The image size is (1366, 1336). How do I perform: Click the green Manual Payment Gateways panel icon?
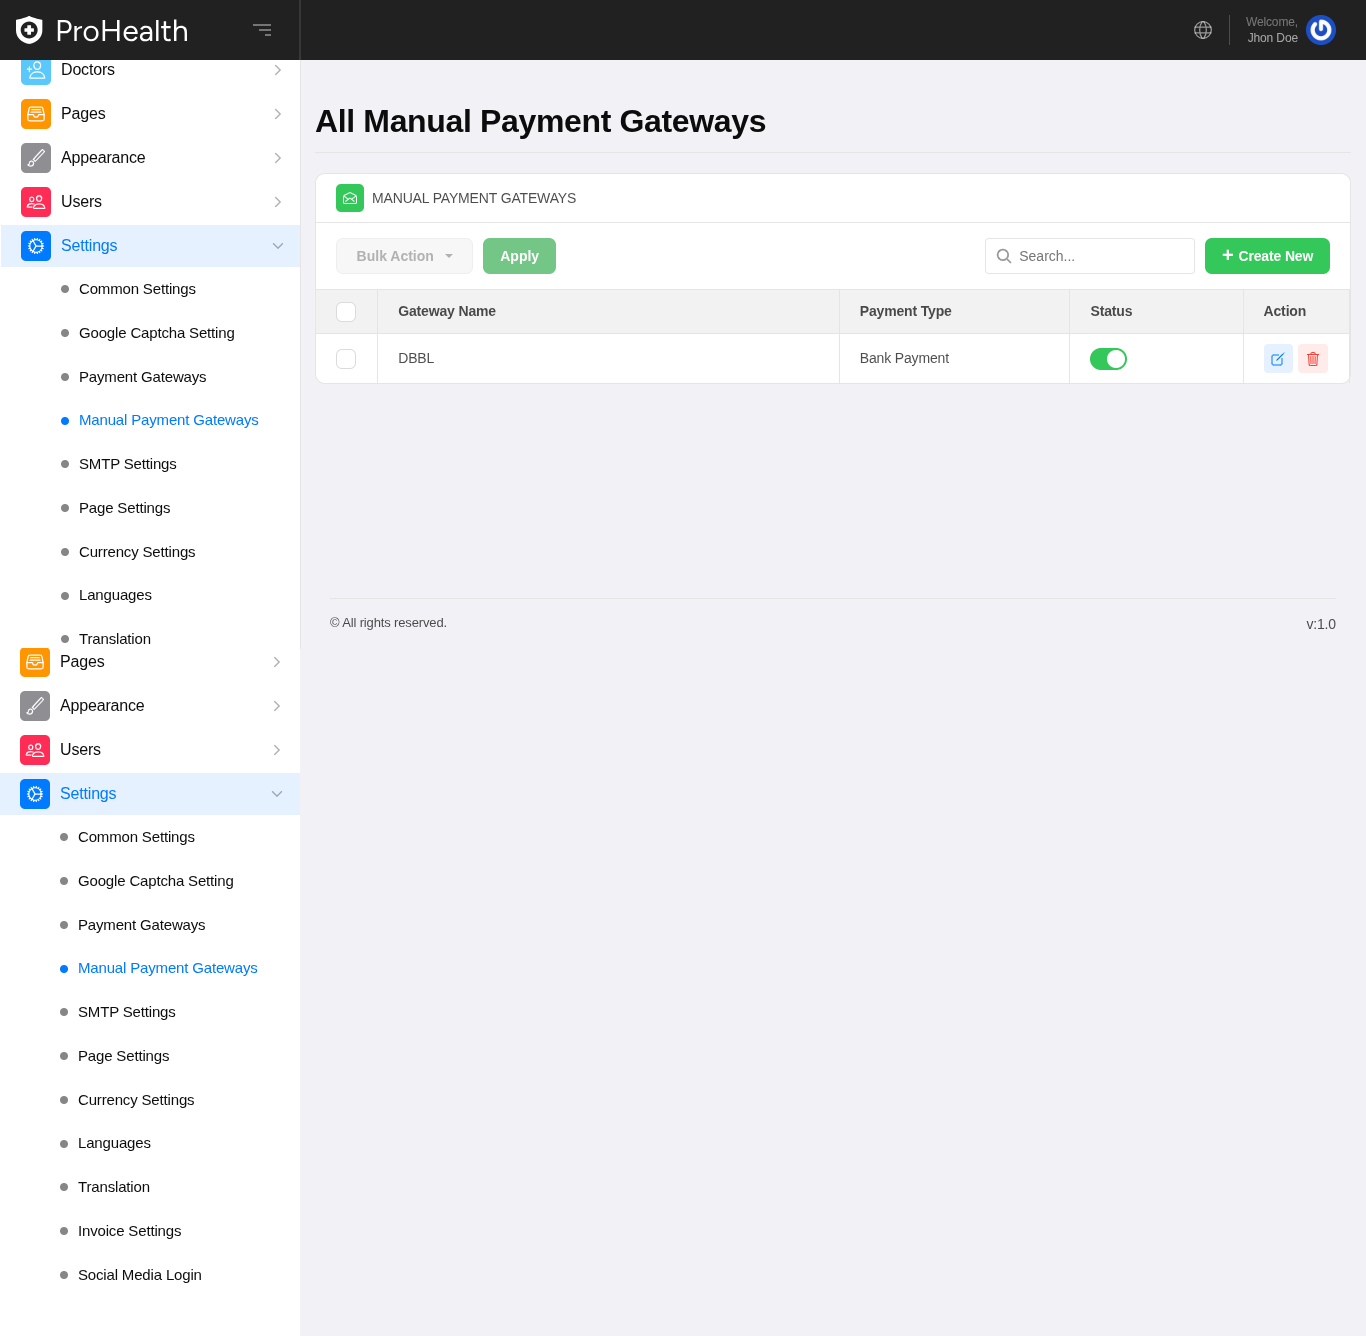tap(350, 198)
